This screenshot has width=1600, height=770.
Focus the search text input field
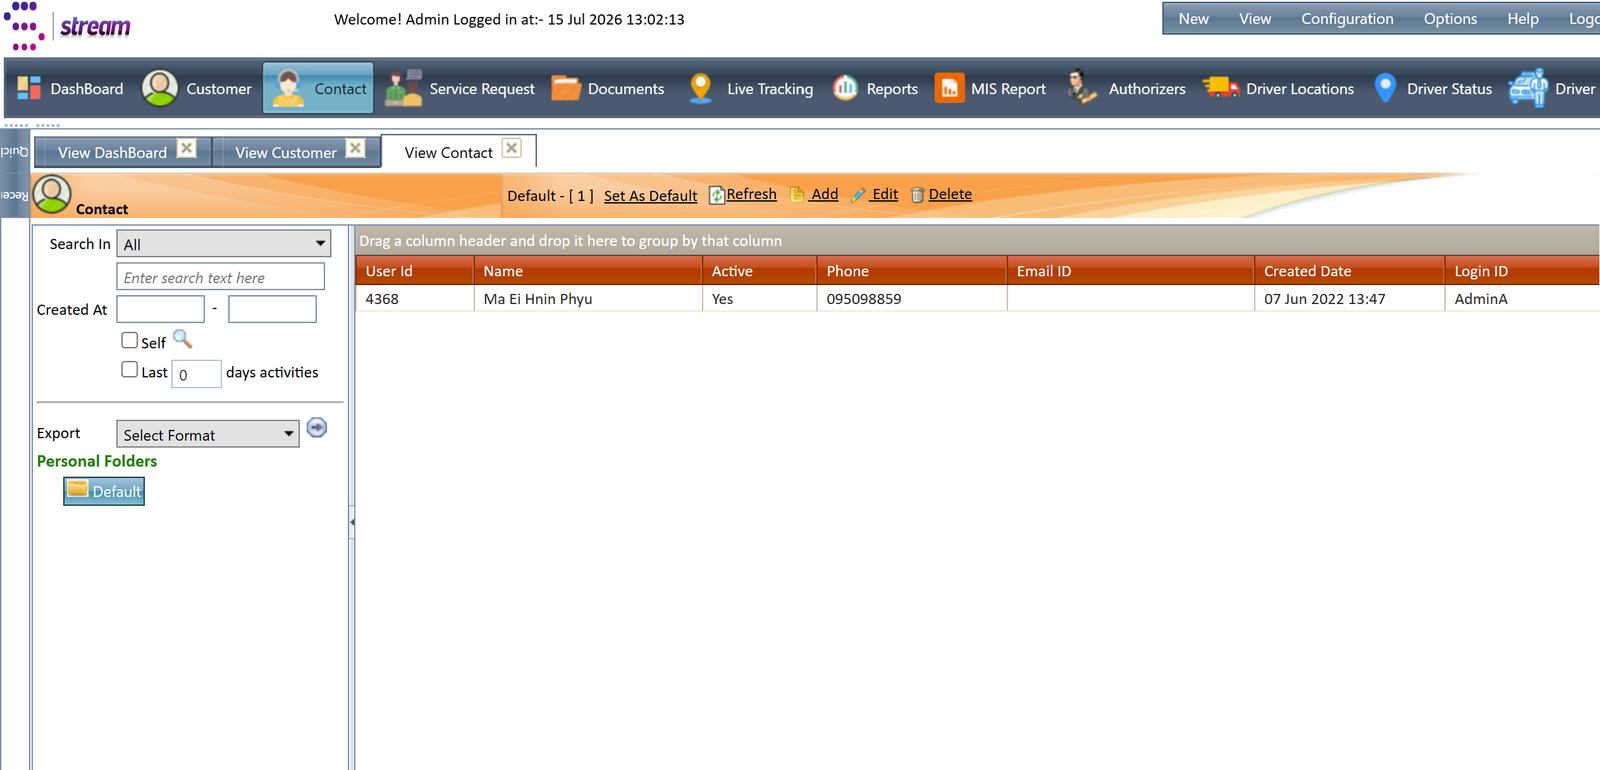click(x=221, y=277)
